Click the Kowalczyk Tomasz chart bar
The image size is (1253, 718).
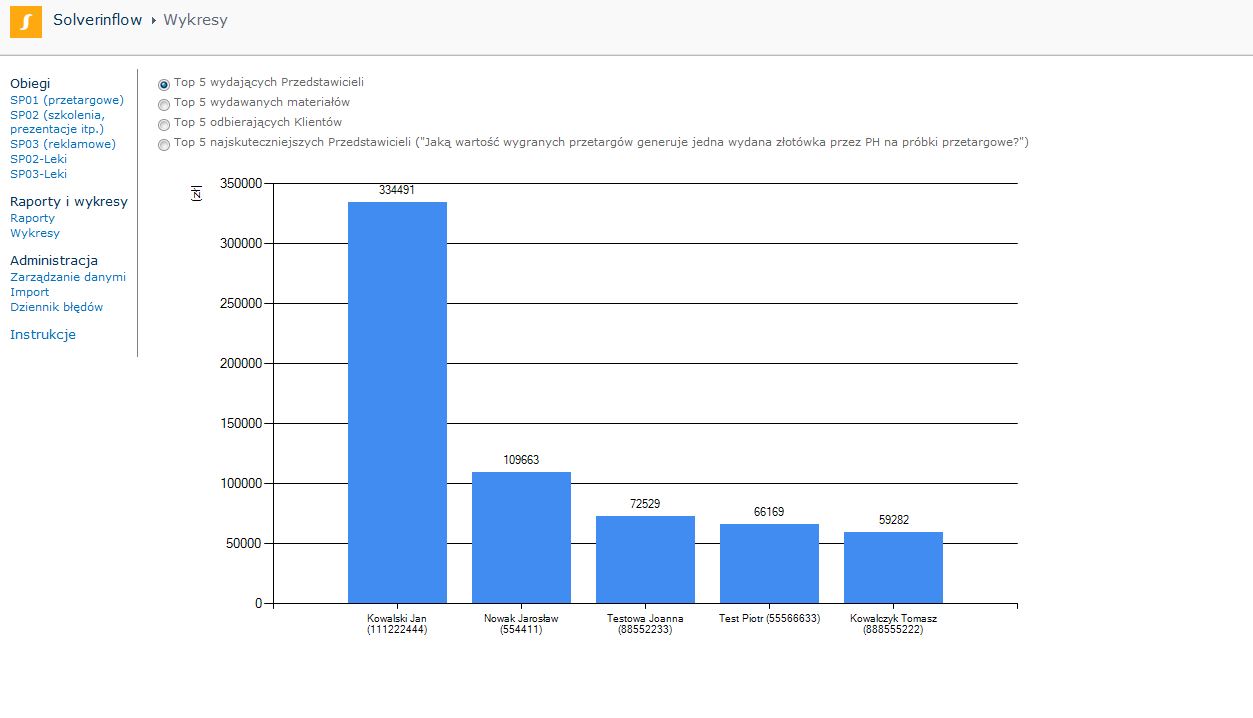[x=893, y=567]
